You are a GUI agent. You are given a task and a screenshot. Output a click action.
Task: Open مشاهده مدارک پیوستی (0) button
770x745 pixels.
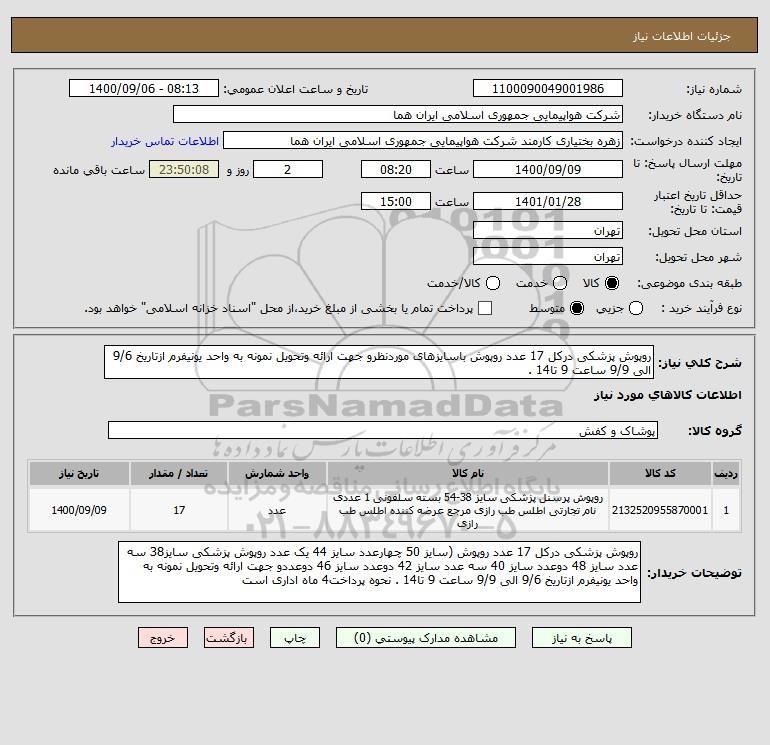(426, 638)
